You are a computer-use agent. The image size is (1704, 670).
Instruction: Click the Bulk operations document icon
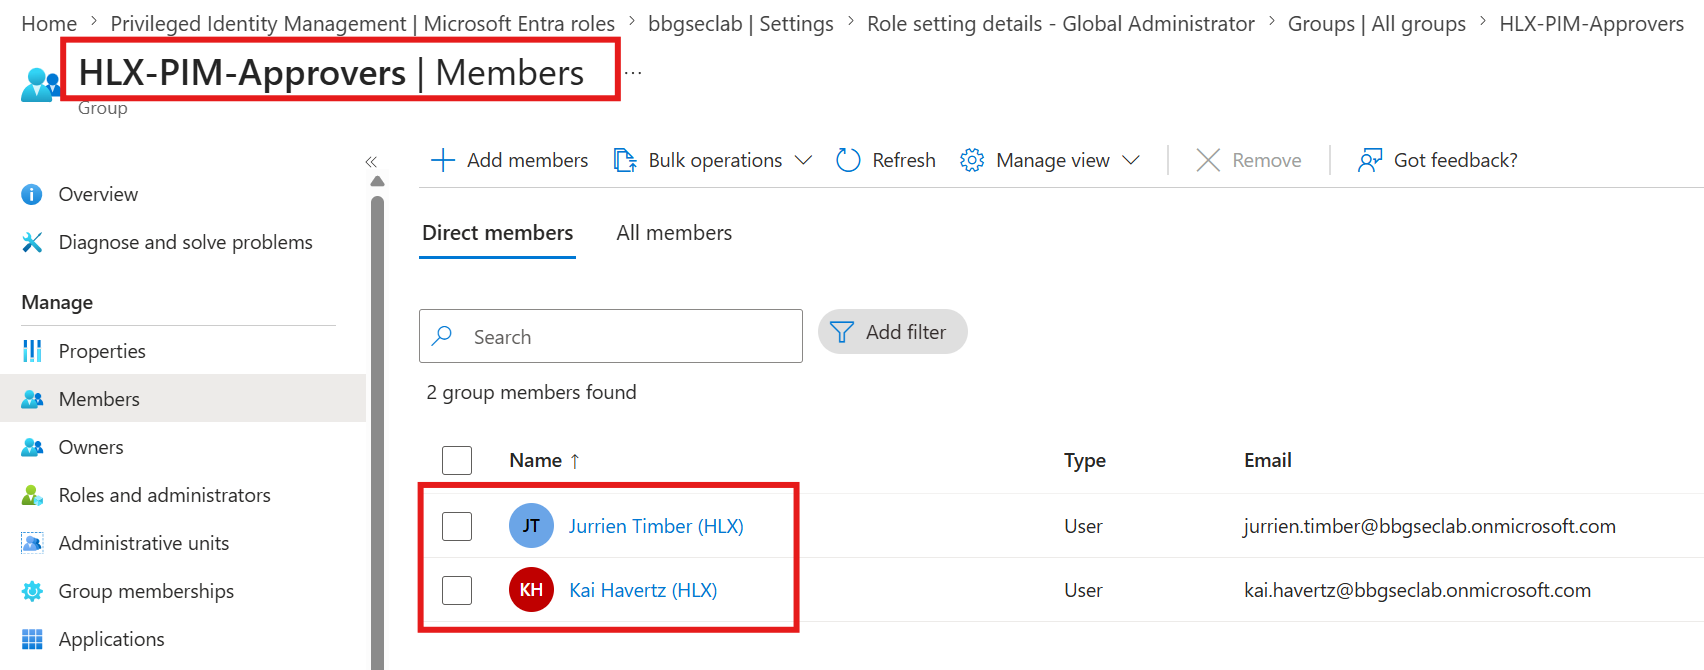tap(625, 160)
